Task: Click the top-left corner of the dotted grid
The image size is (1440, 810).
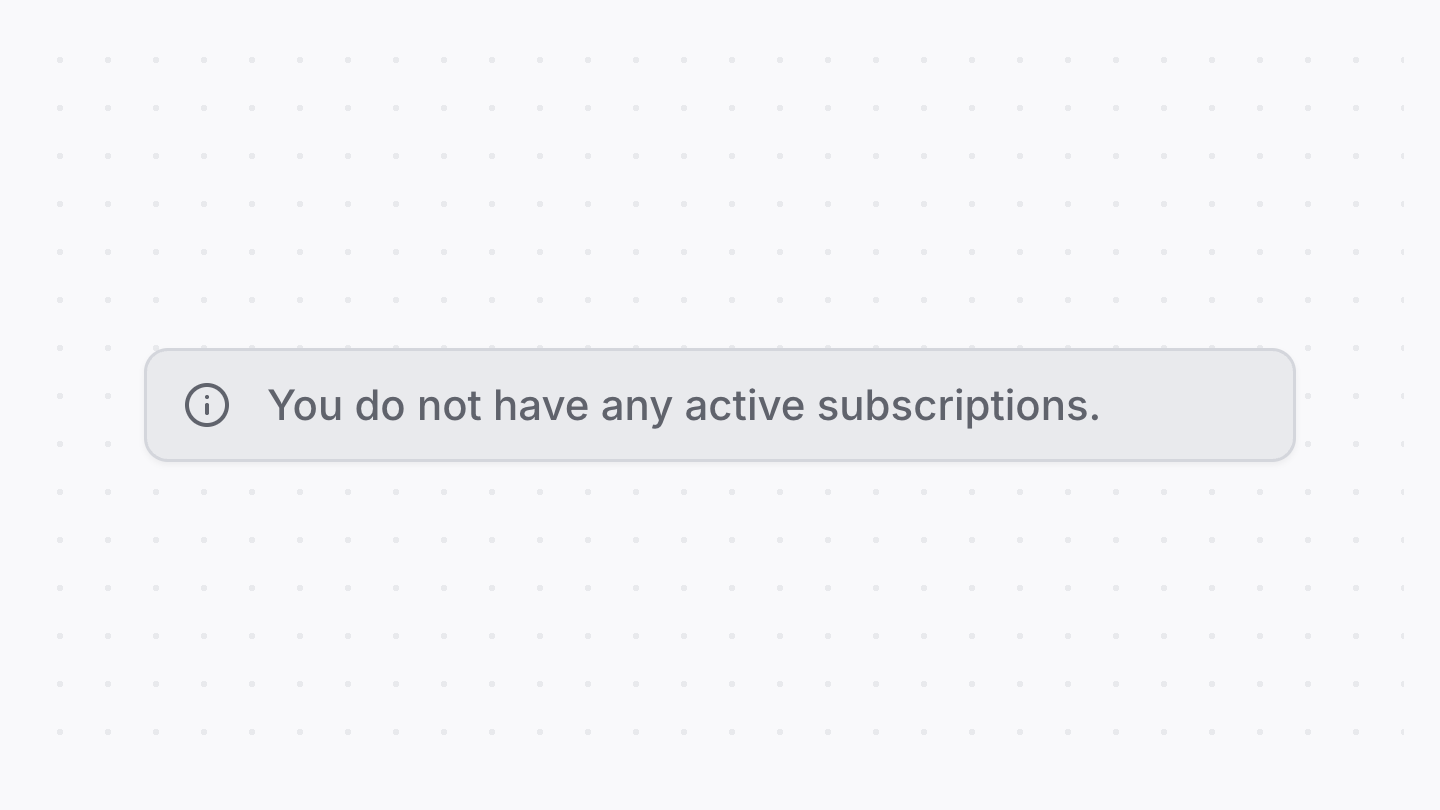Action: point(60,60)
